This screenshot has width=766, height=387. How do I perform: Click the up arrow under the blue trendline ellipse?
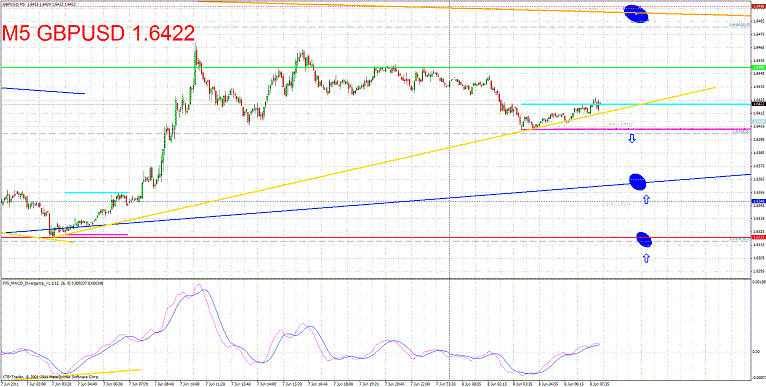(x=646, y=199)
